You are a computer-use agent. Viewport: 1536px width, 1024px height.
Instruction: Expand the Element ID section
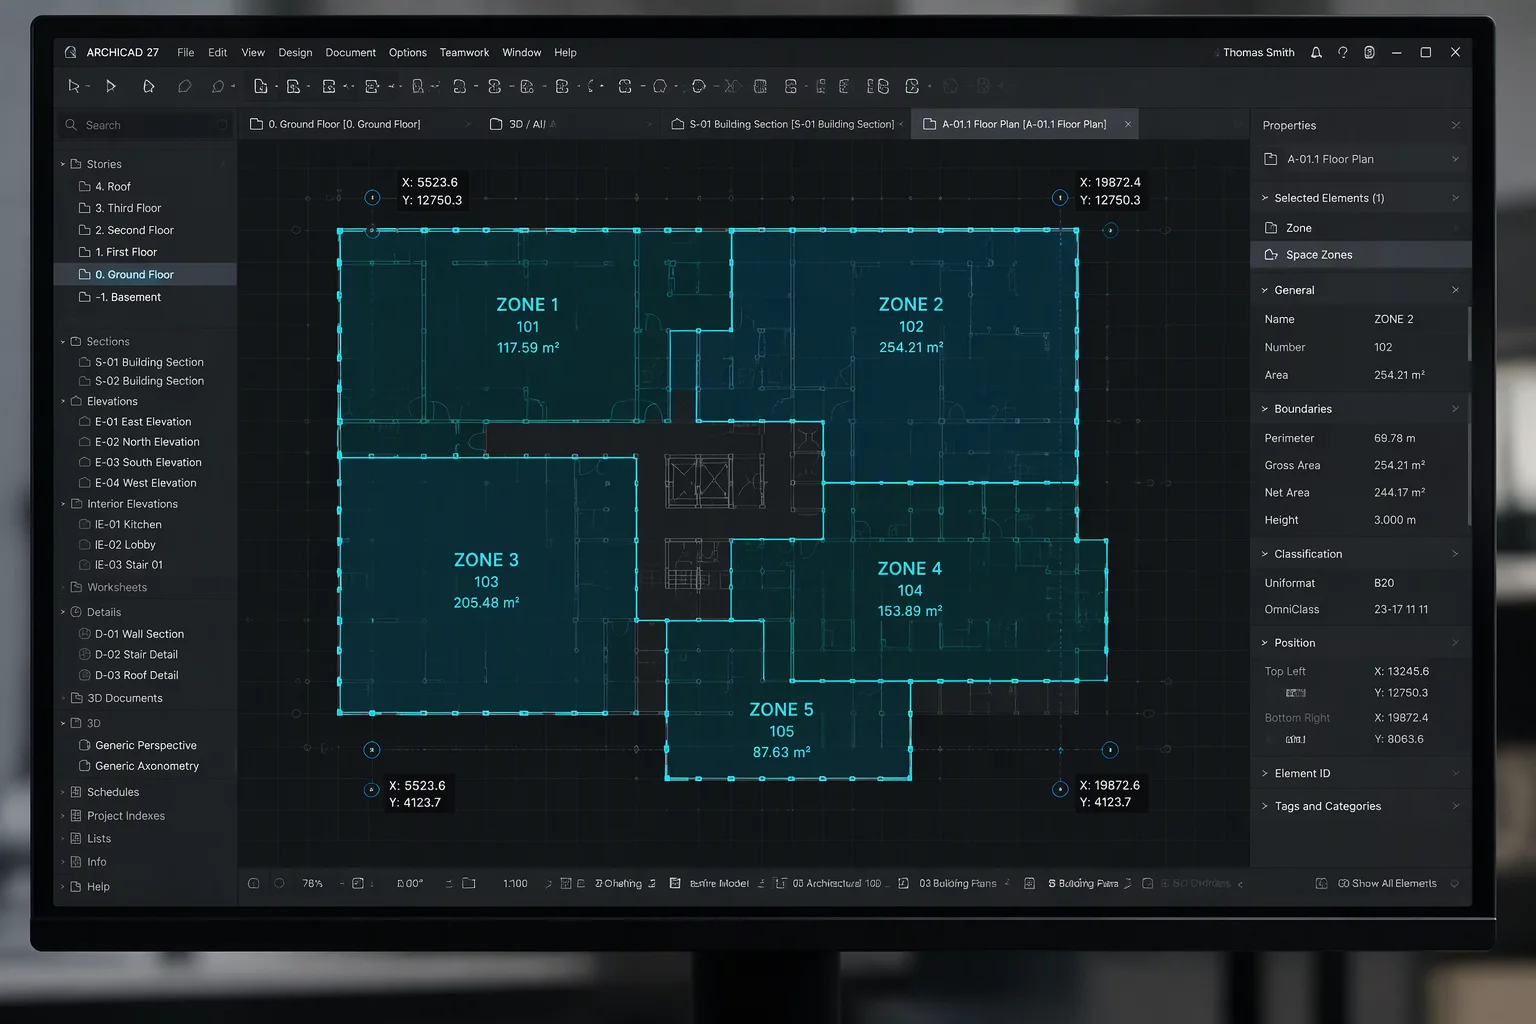[1265, 773]
